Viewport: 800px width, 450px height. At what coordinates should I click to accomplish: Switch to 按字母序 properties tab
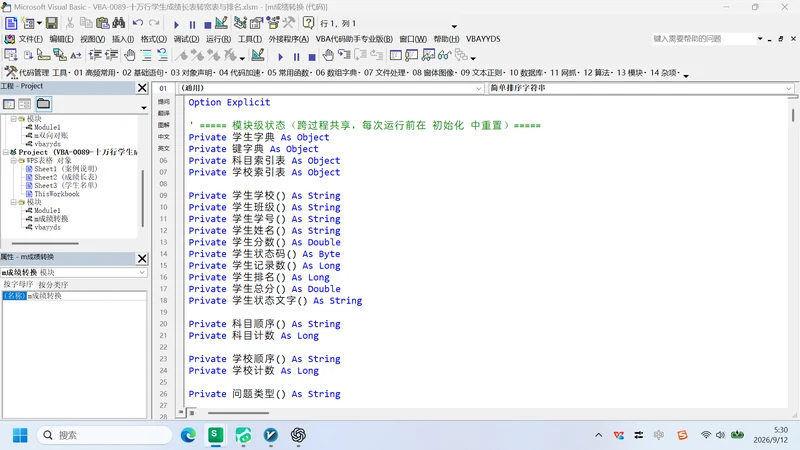pos(18,285)
